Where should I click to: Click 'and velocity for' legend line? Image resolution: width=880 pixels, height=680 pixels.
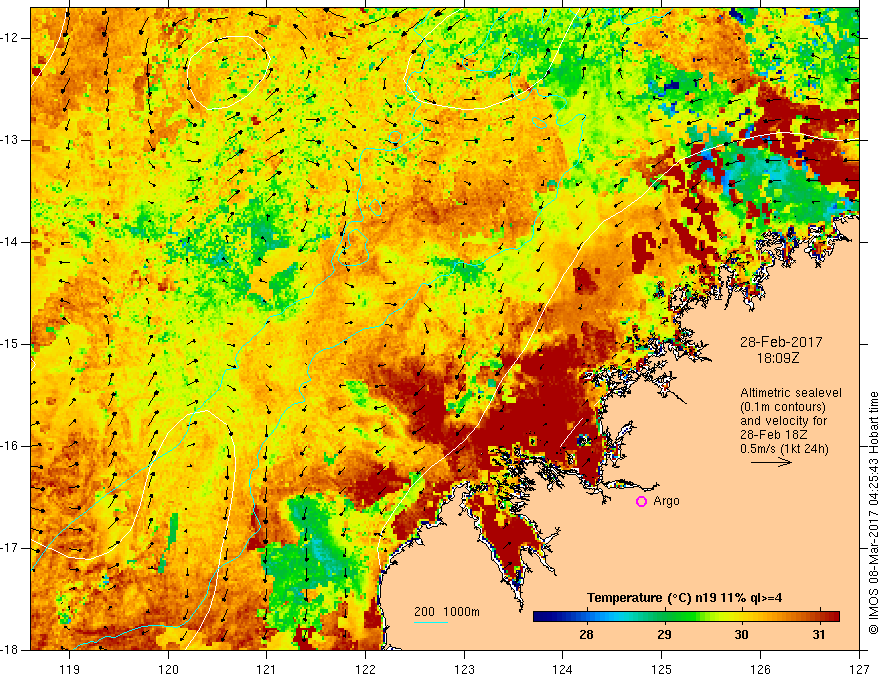[x=783, y=421]
